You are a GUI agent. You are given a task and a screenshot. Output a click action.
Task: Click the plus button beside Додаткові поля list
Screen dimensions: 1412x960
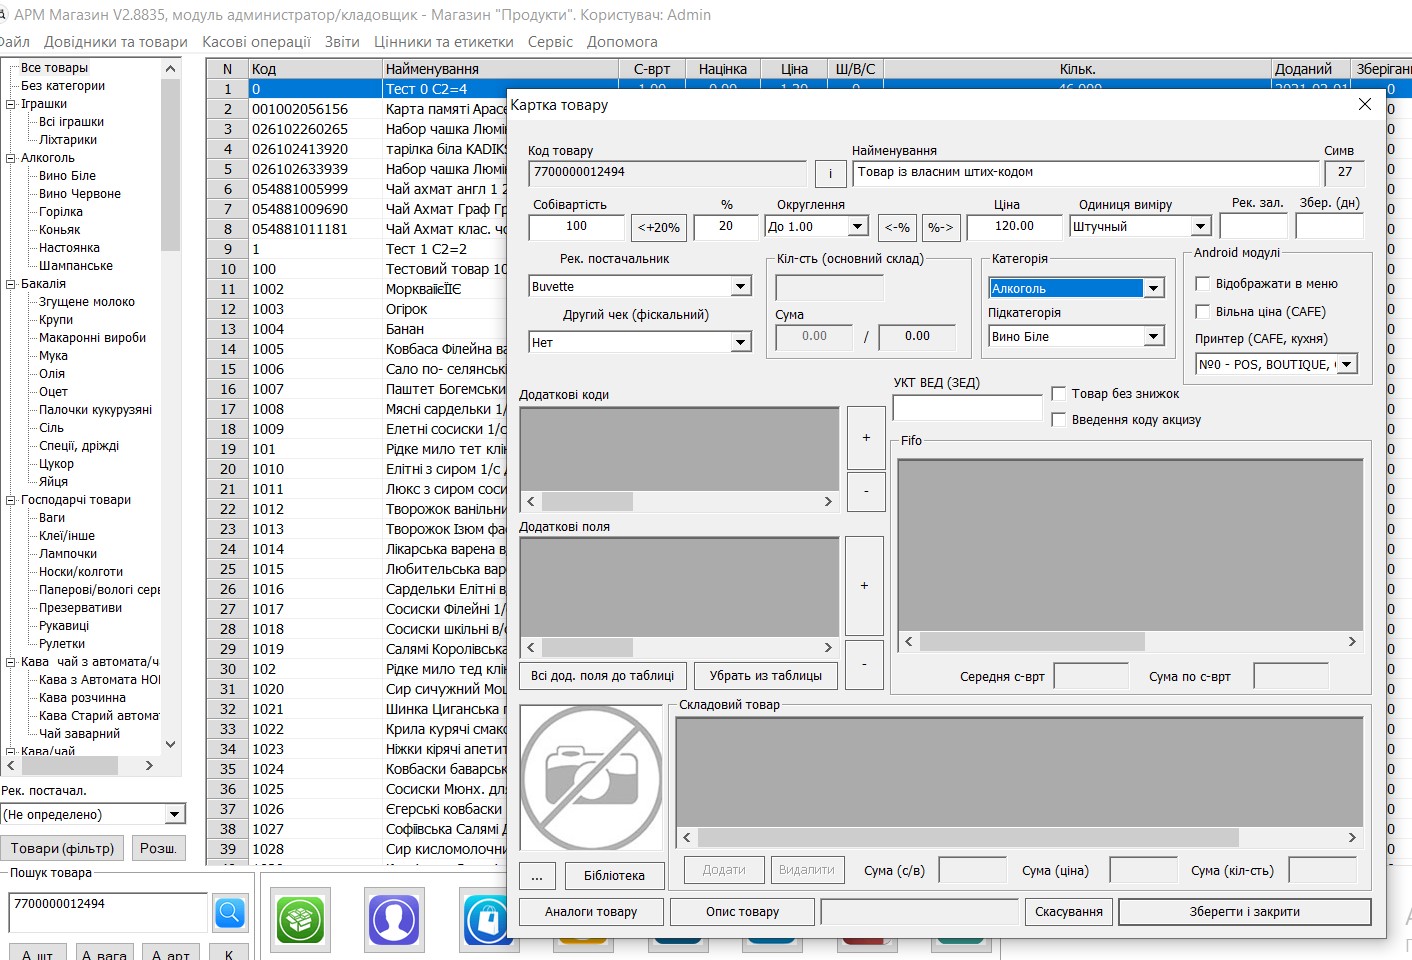(x=864, y=585)
